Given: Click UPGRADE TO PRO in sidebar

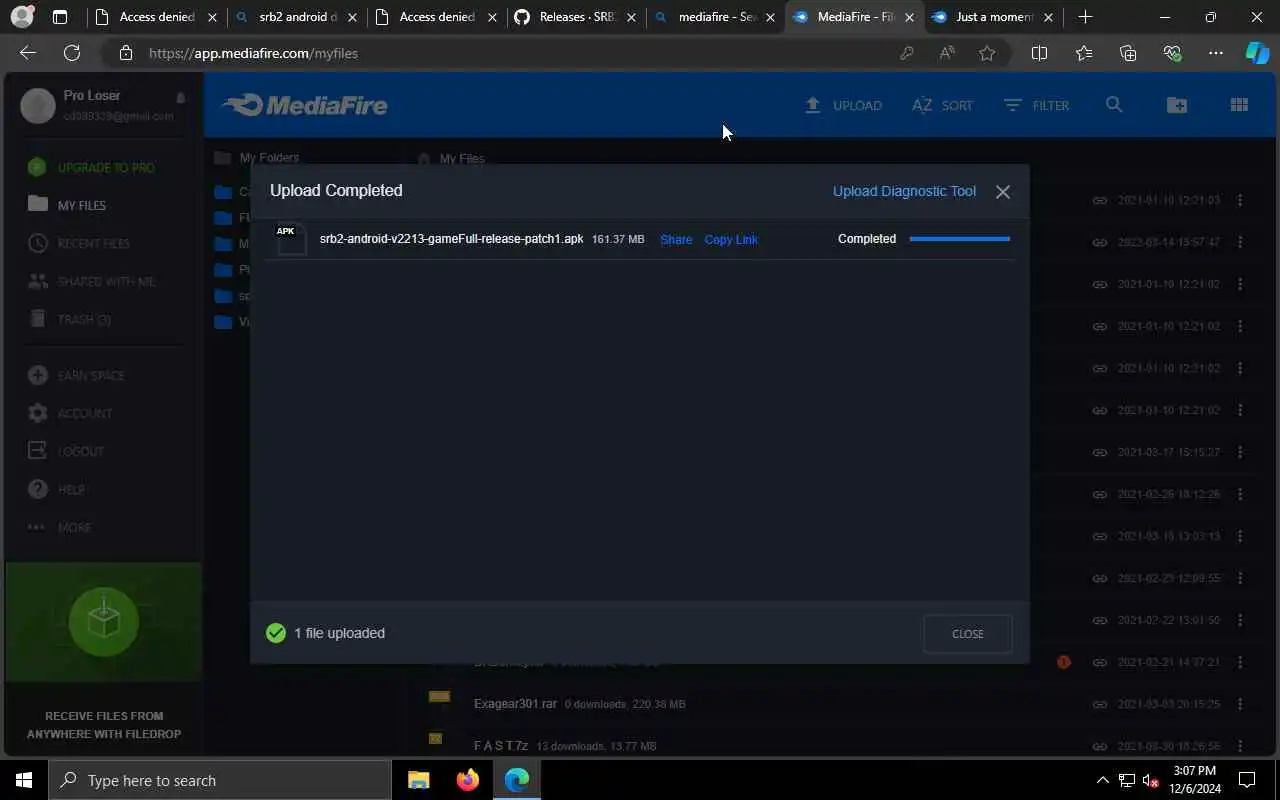Looking at the screenshot, I should [x=92, y=167].
